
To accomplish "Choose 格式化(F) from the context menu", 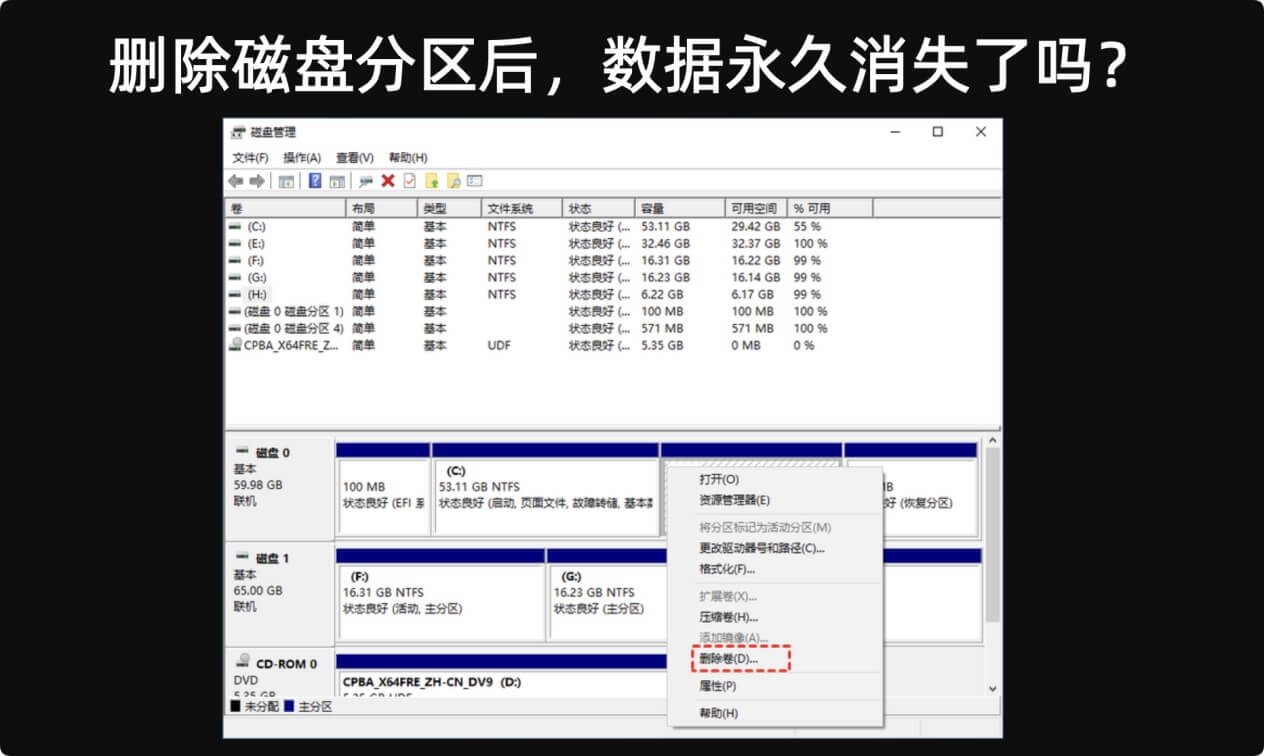I will 726,568.
